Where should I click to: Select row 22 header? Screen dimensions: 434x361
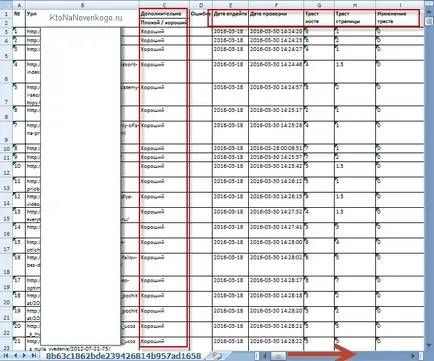tap(6, 329)
